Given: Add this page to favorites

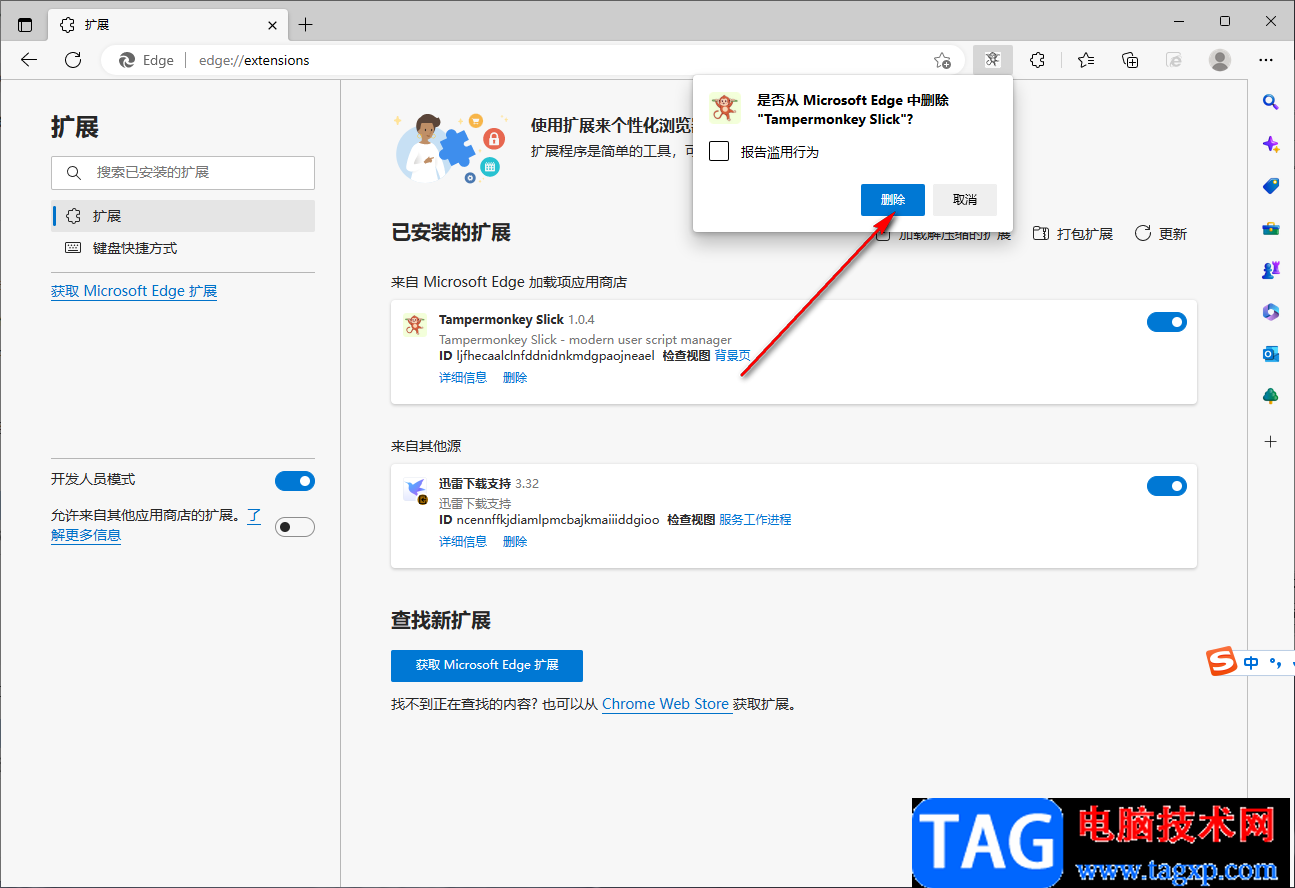Looking at the screenshot, I should tap(942, 60).
